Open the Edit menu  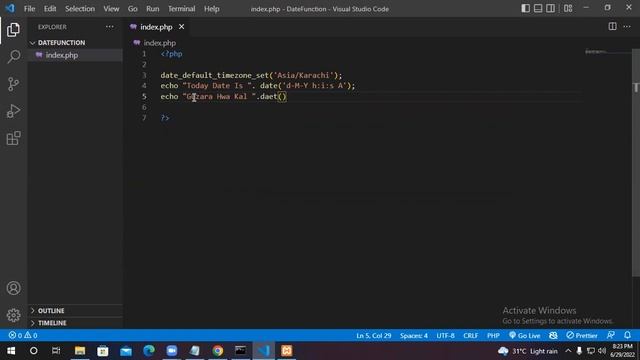50,9
